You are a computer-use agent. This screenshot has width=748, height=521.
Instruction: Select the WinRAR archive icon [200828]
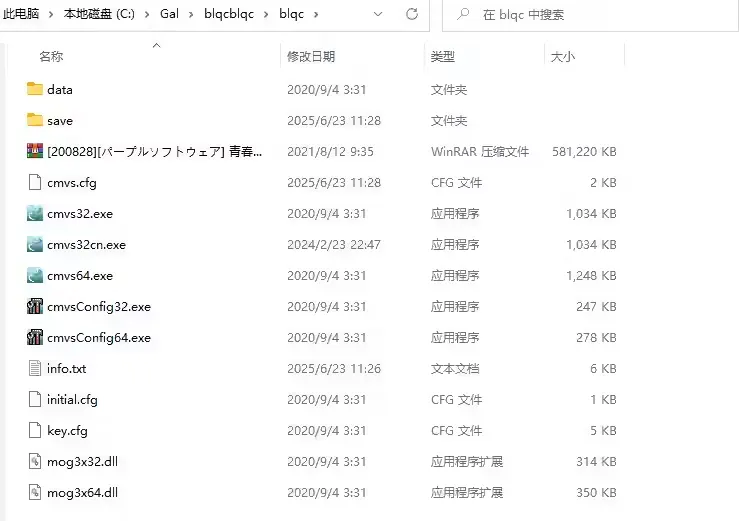35,151
